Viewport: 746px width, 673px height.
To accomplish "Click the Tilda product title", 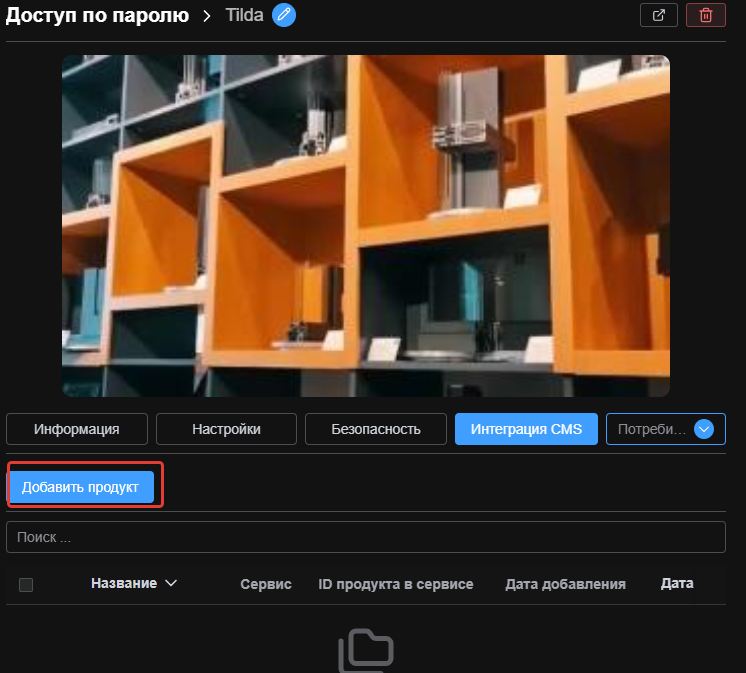I will click(x=245, y=15).
